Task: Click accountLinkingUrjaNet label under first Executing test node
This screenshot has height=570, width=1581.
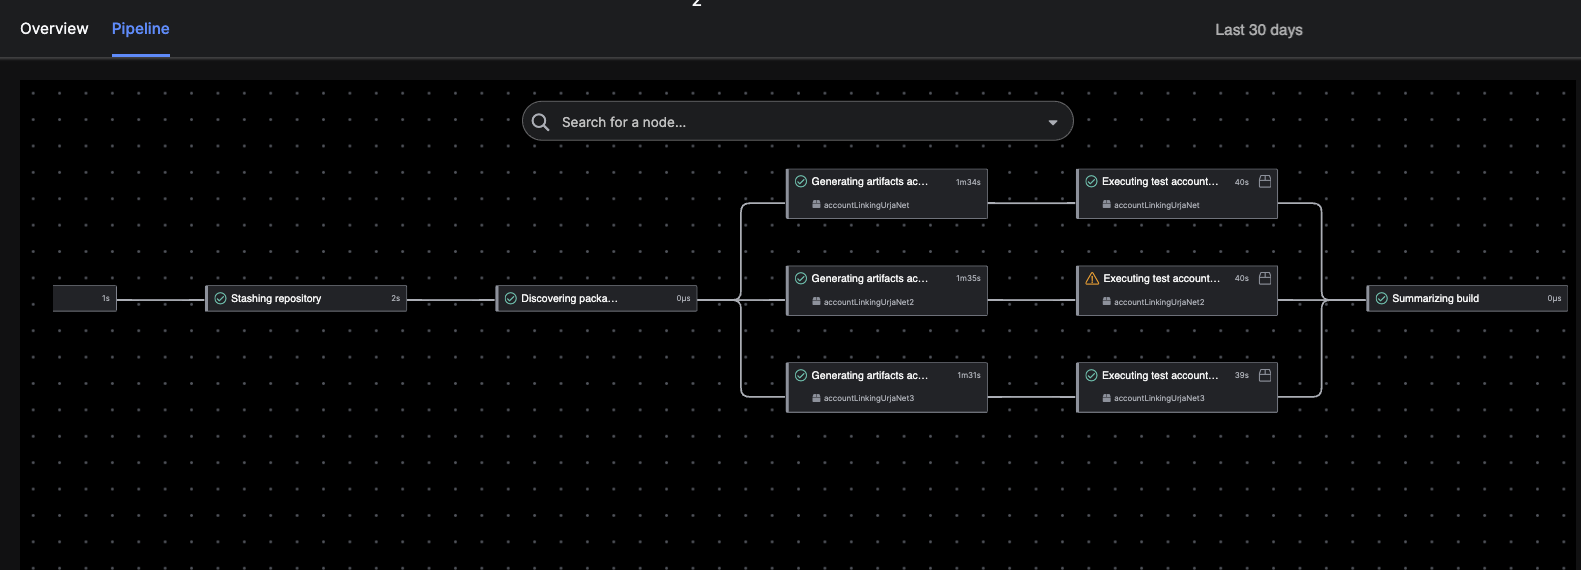Action: 1156,205
